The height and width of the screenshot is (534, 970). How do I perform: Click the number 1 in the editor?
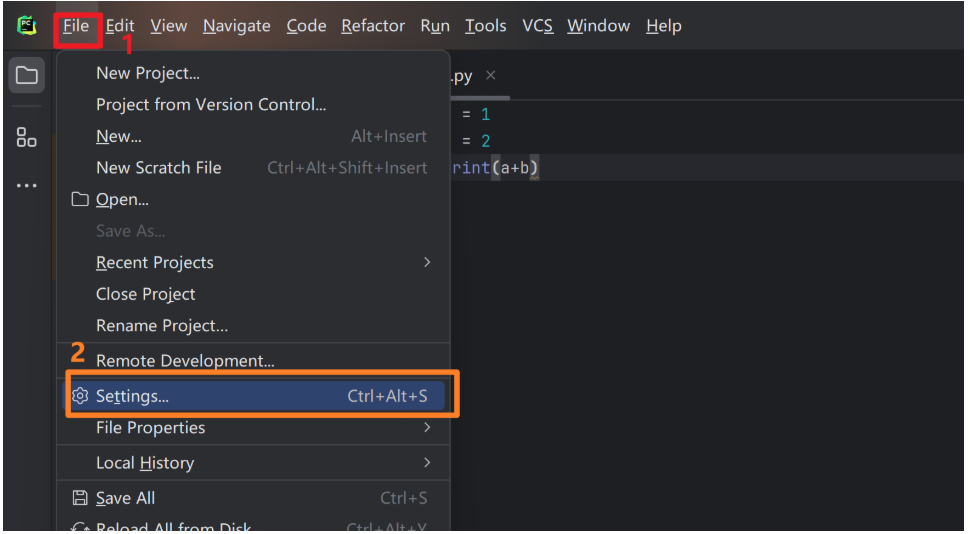pos(486,114)
